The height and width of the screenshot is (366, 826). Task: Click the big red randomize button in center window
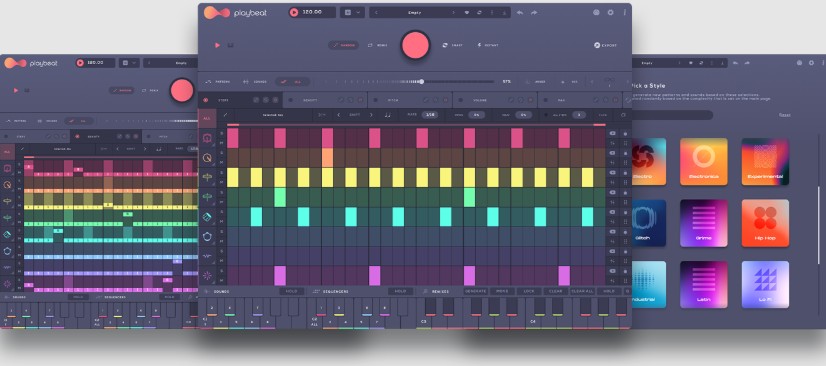pyautogui.click(x=416, y=45)
